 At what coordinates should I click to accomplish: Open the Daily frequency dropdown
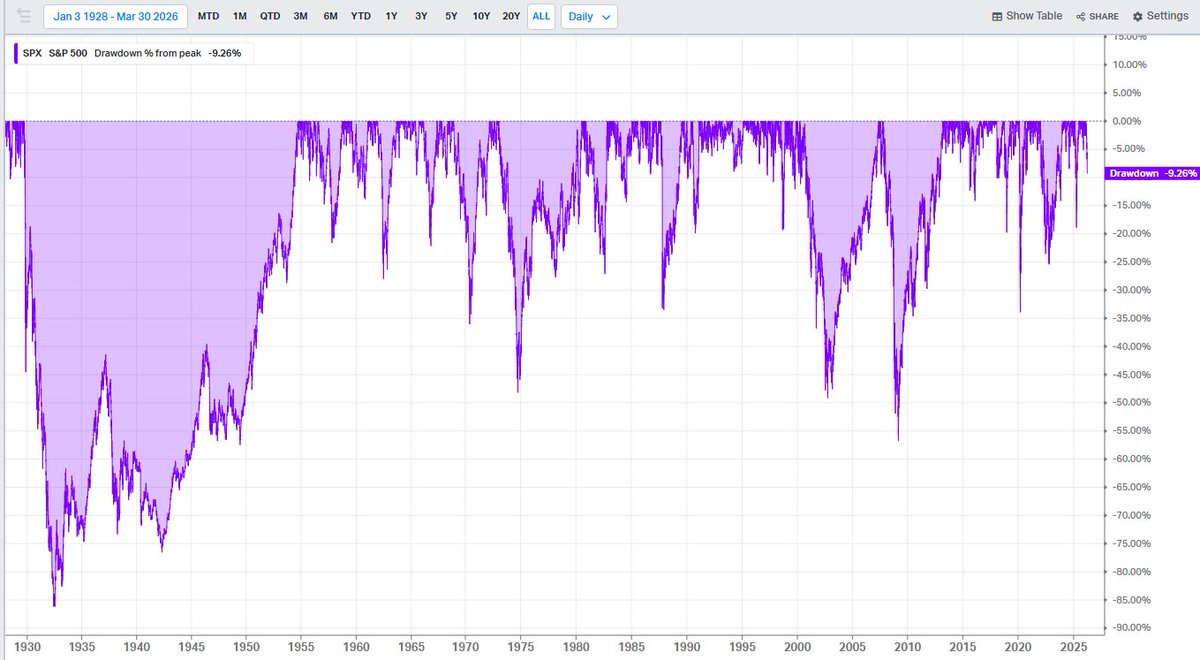pyautogui.click(x=590, y=17)
